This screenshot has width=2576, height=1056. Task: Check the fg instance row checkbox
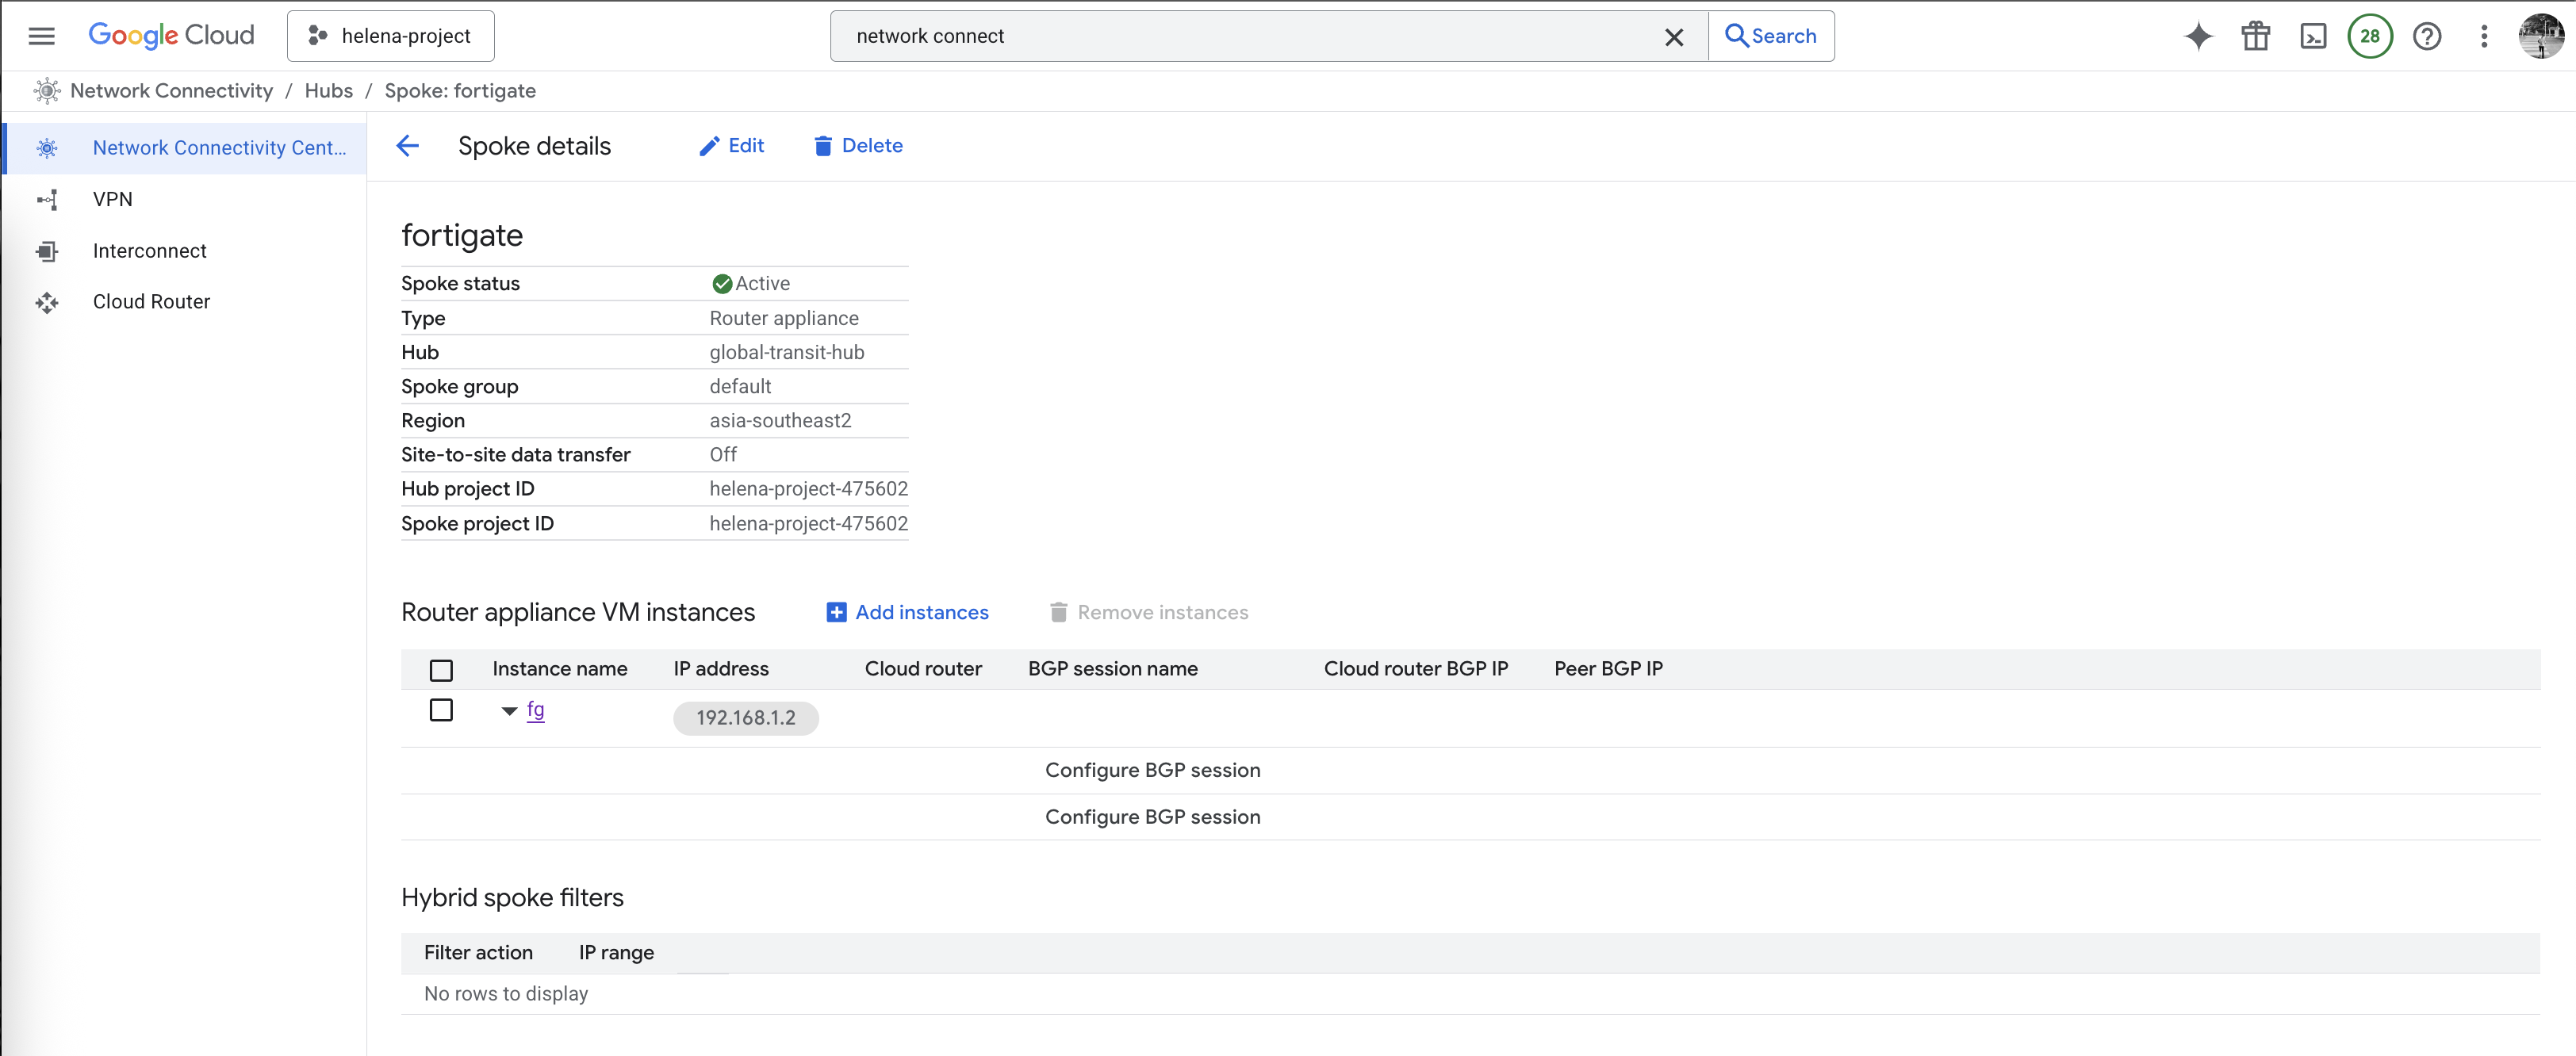(441, 710)
